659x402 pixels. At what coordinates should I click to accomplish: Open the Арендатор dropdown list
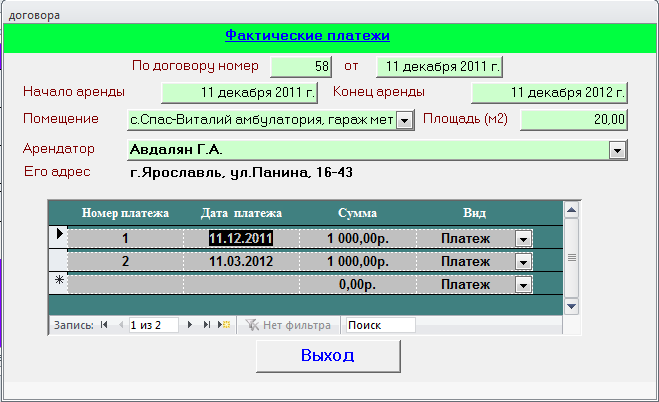[617, 150]
